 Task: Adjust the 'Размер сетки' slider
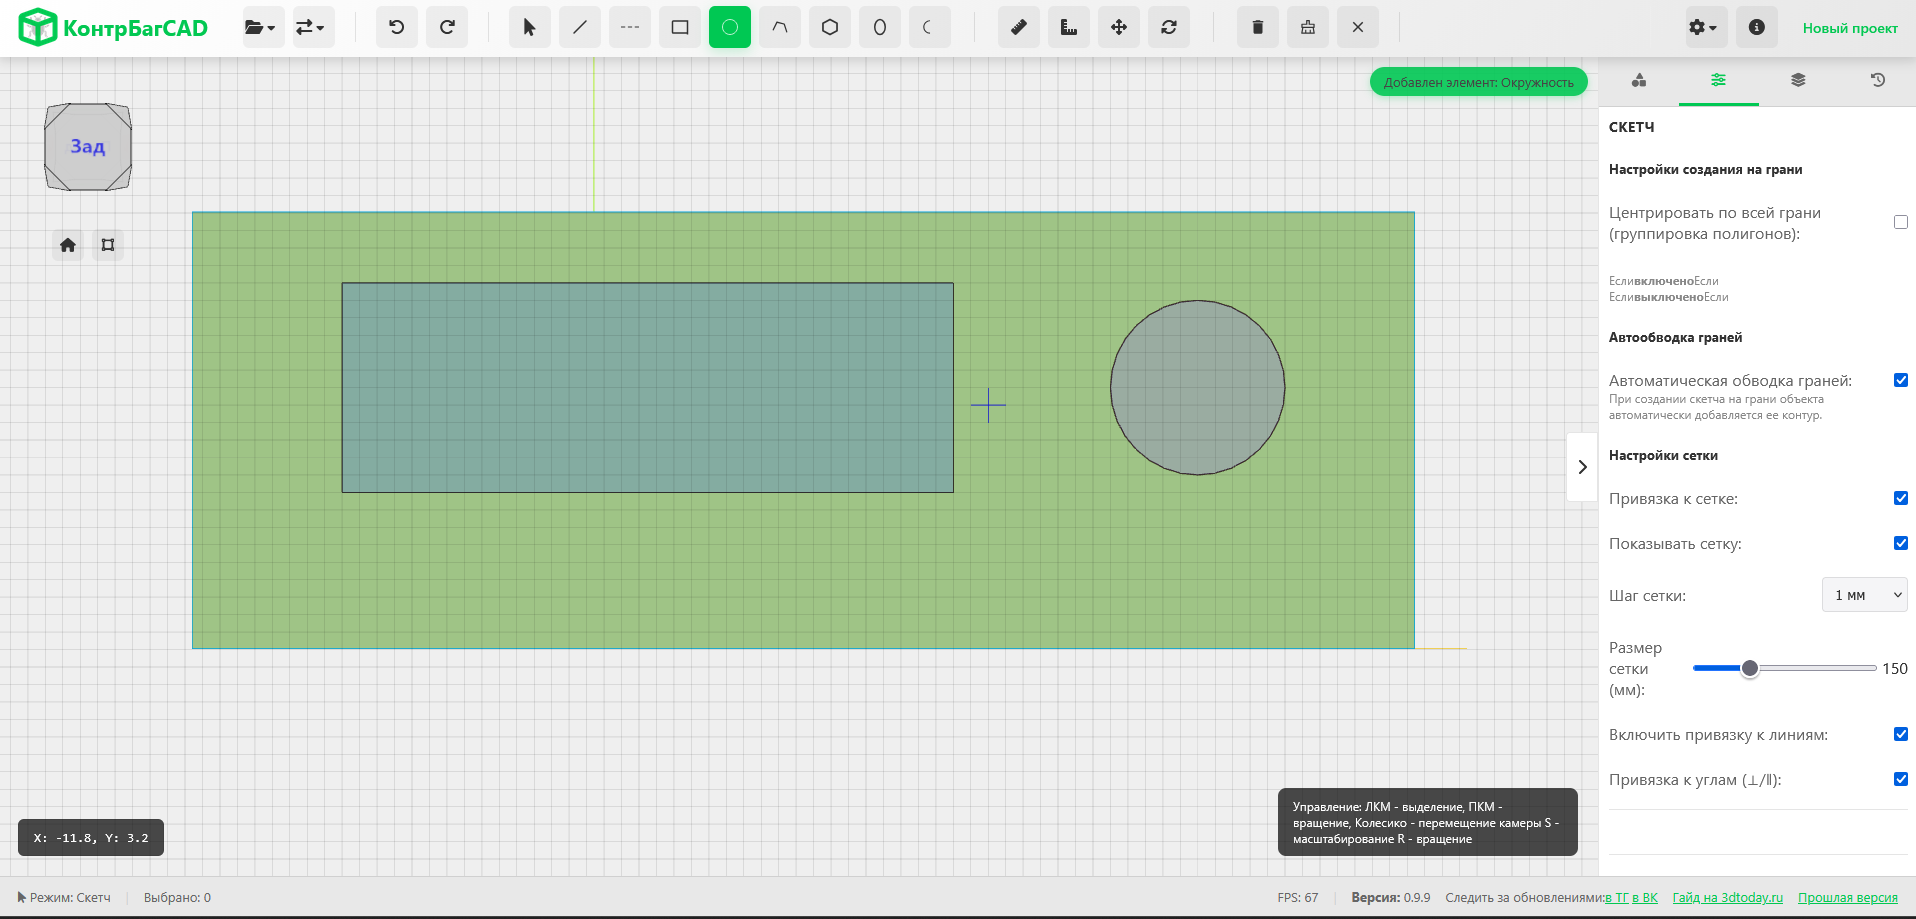click(1749, 668)
